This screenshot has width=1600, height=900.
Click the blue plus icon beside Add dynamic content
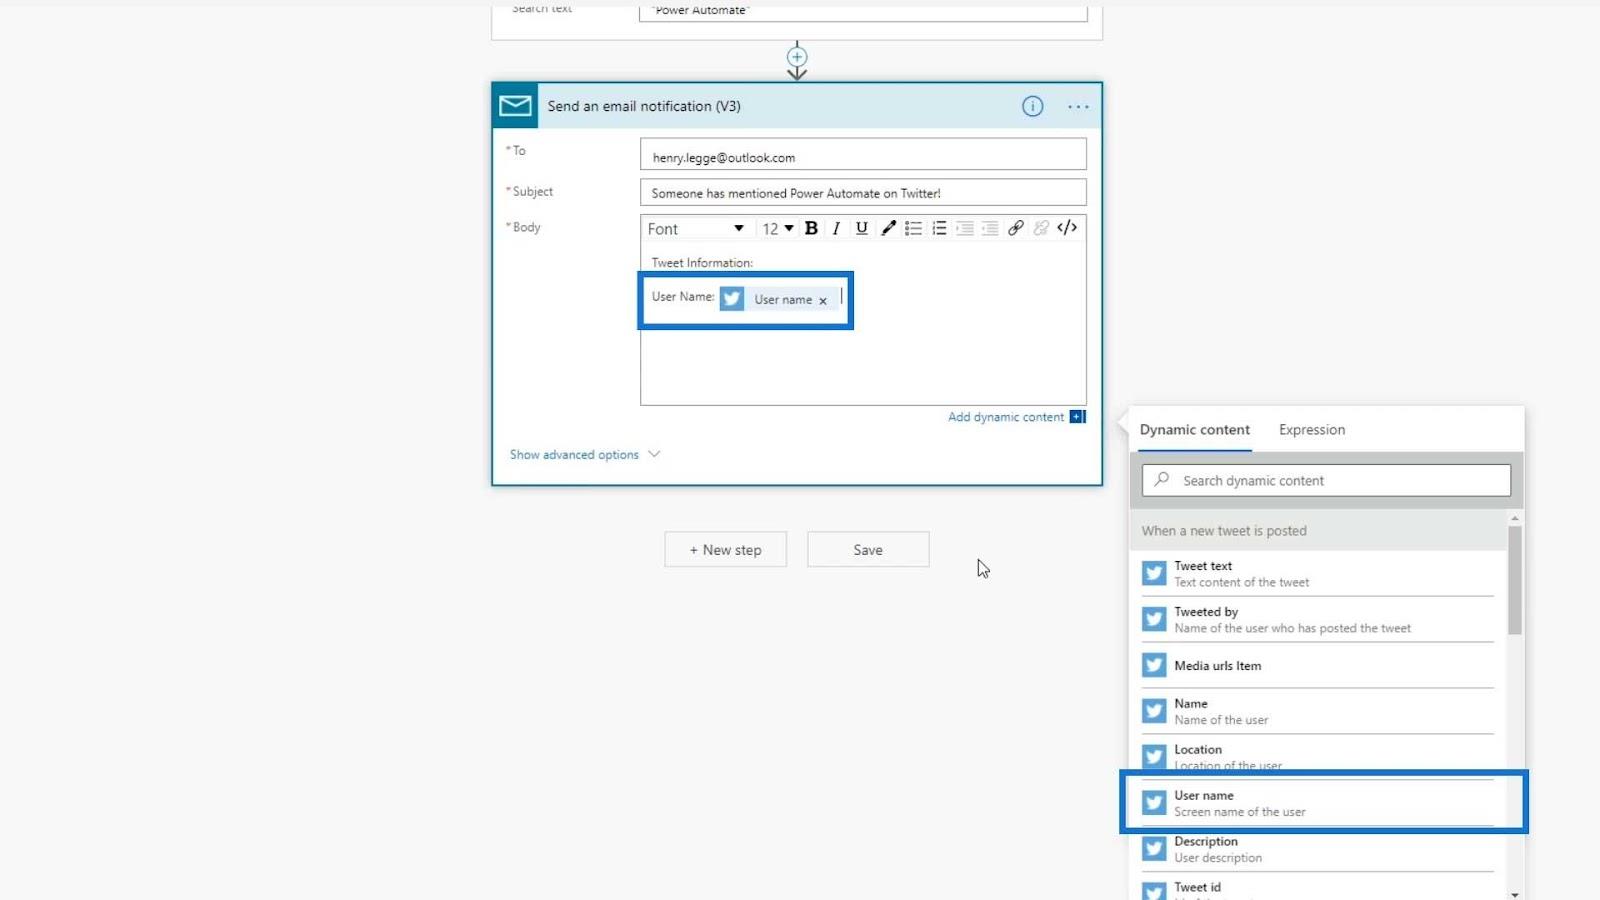point(1077,417)
